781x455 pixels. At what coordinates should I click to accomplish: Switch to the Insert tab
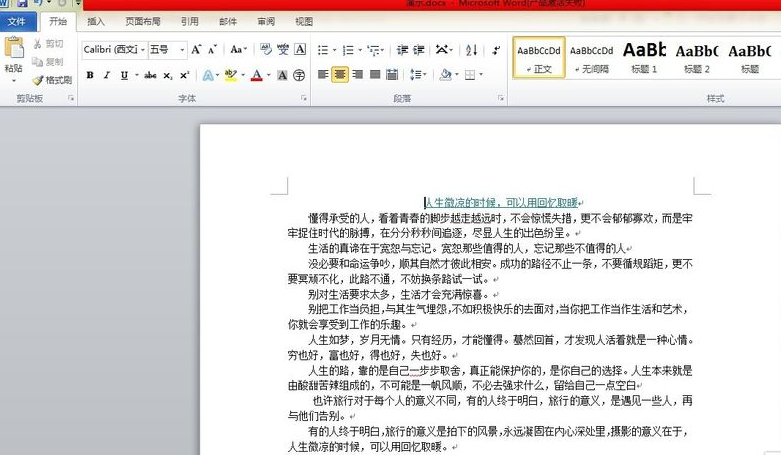tap(96, 21)
